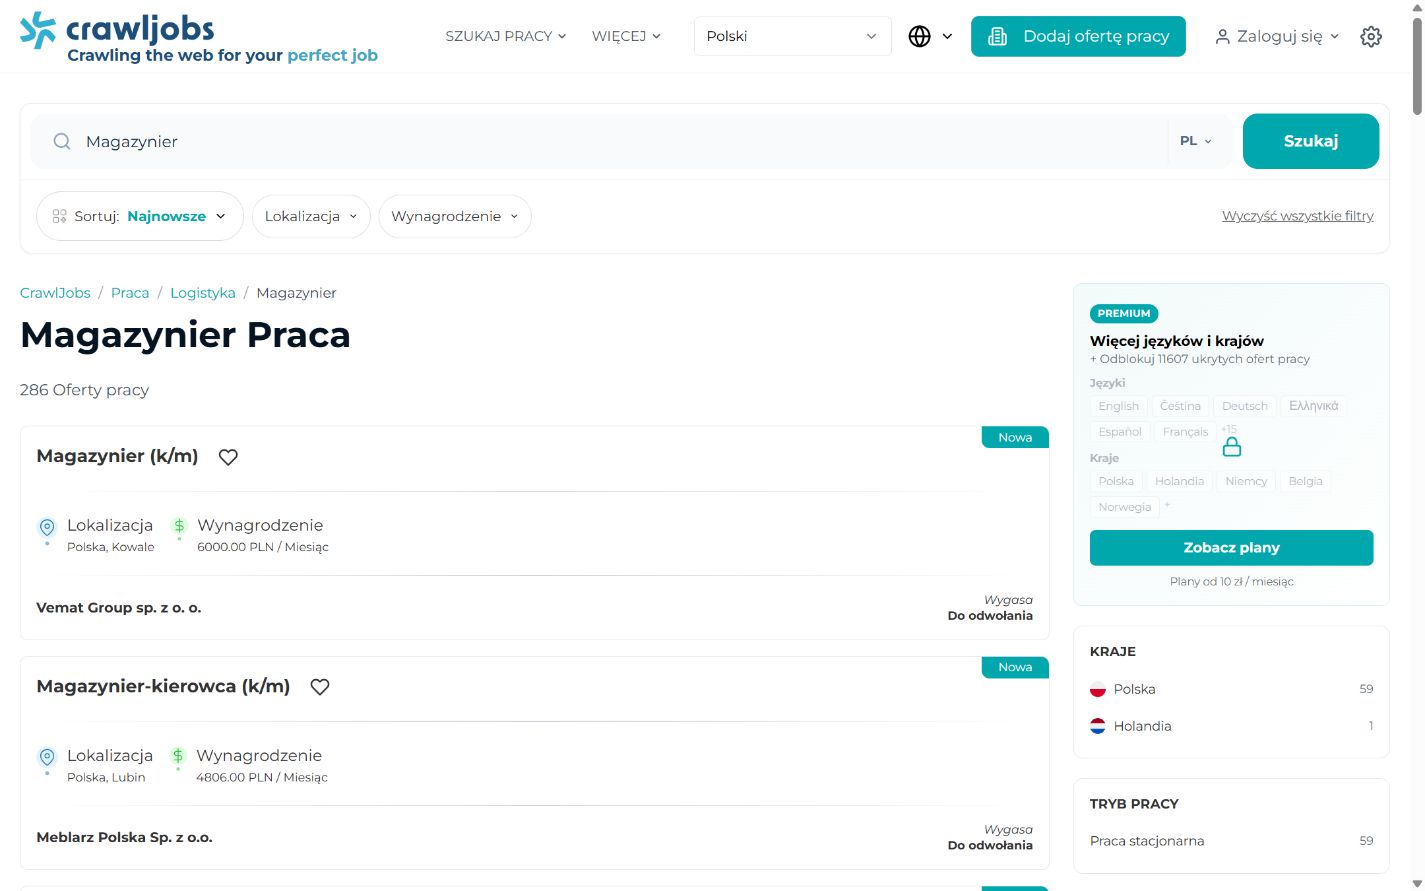Go to the Praca breadcrumb
1425x891 pixels.
point(130,293)
